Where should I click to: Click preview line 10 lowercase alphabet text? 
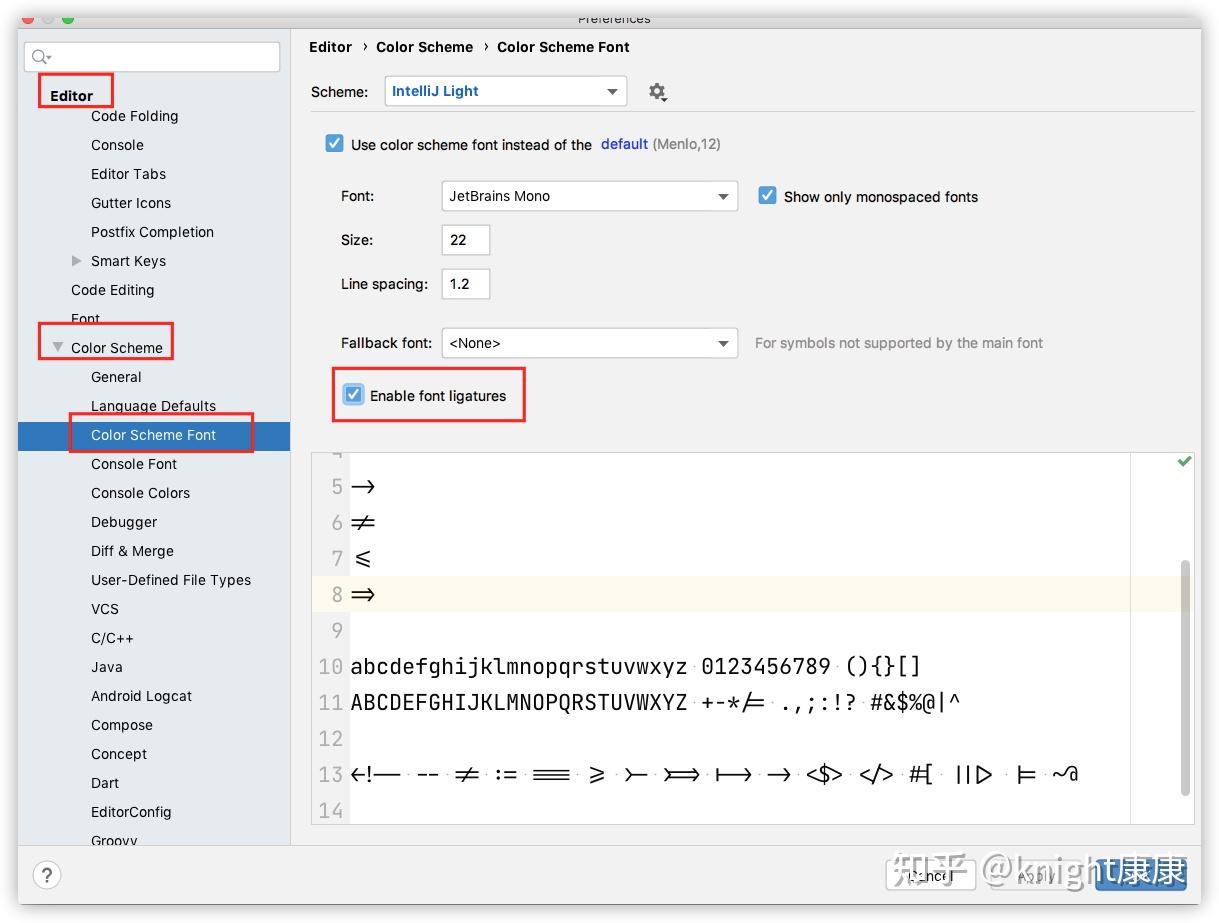[519, 666]
